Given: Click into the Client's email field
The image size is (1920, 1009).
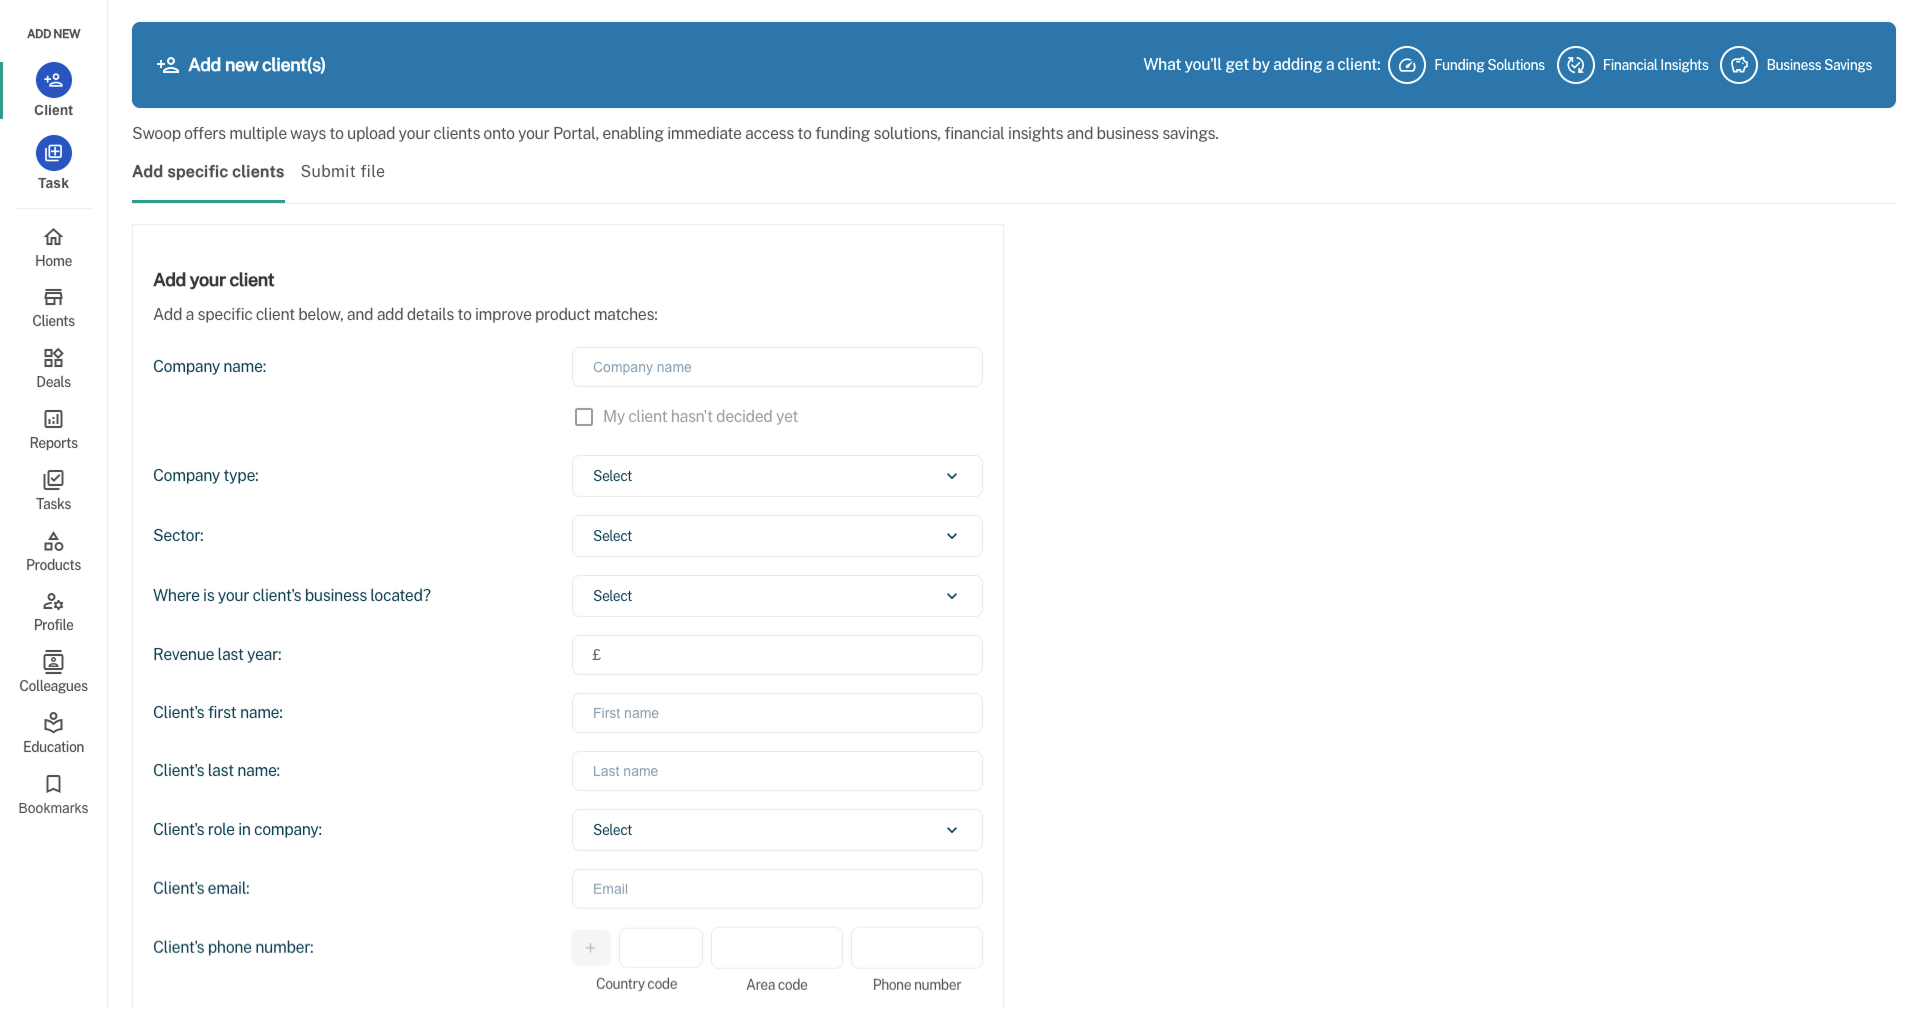Looking at the screenshot, I should pyautogui.click(x=777, y=889).
